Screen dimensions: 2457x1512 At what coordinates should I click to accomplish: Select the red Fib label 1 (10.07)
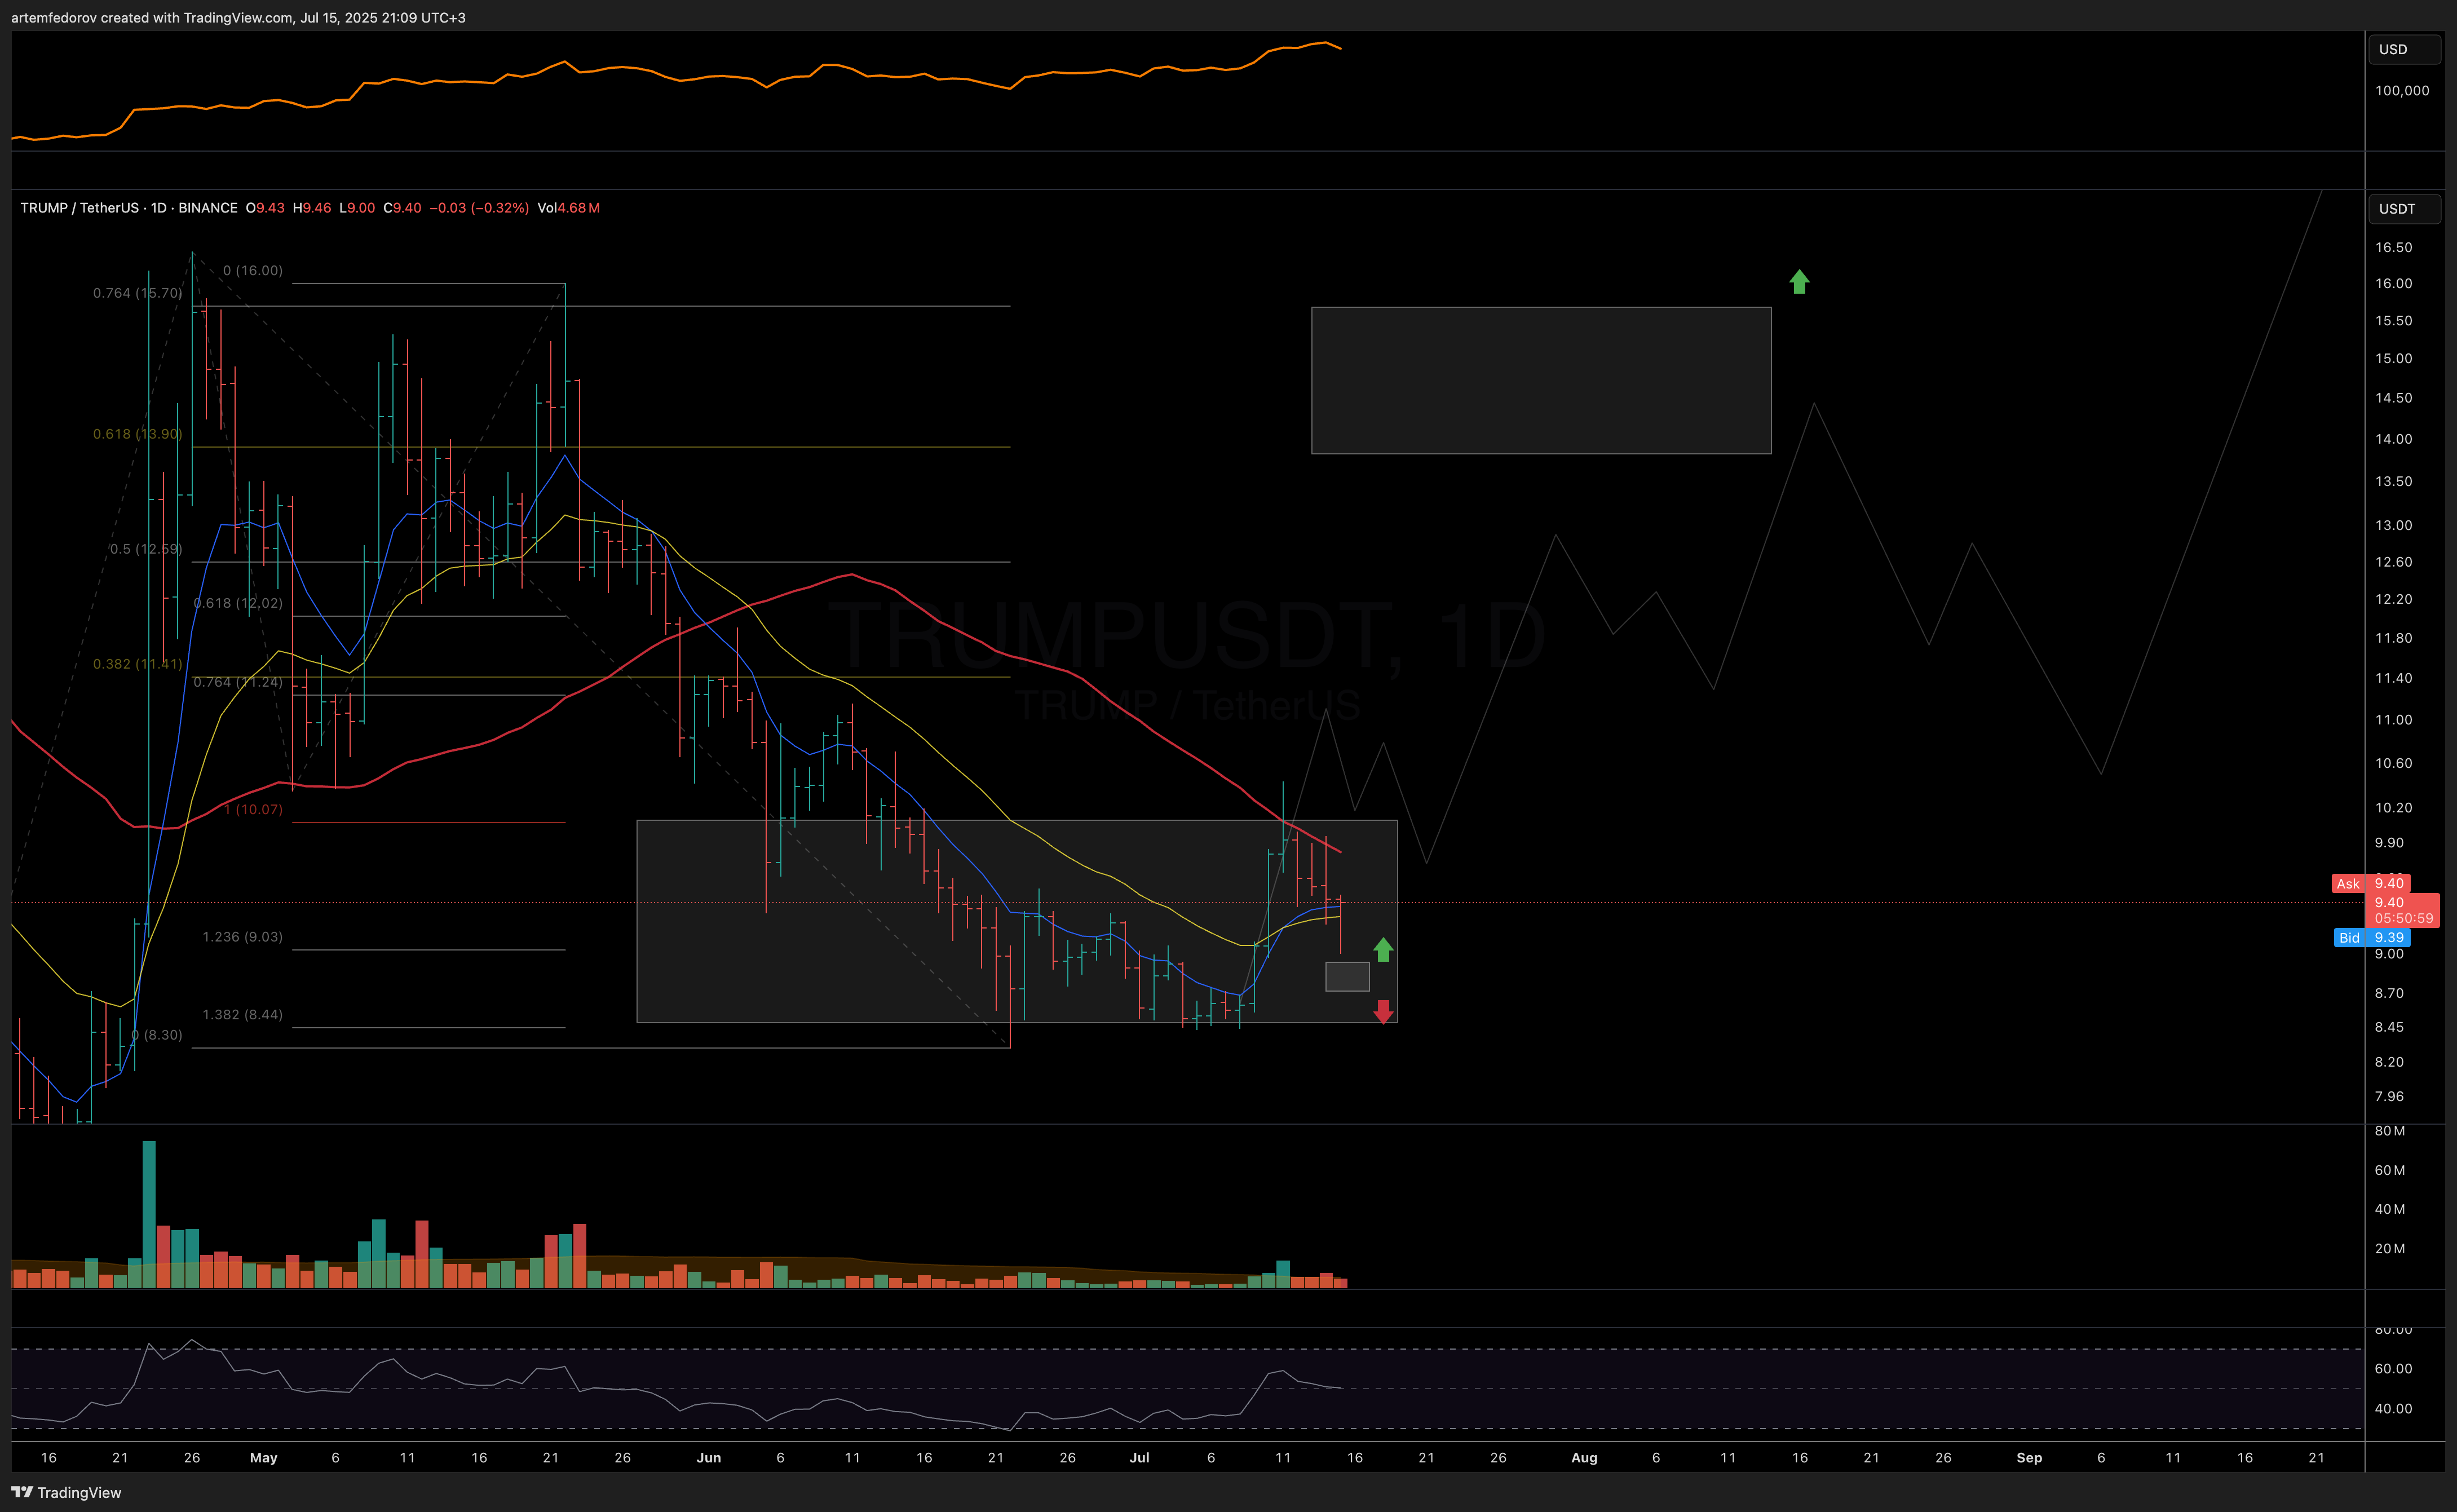click(254, 809)
